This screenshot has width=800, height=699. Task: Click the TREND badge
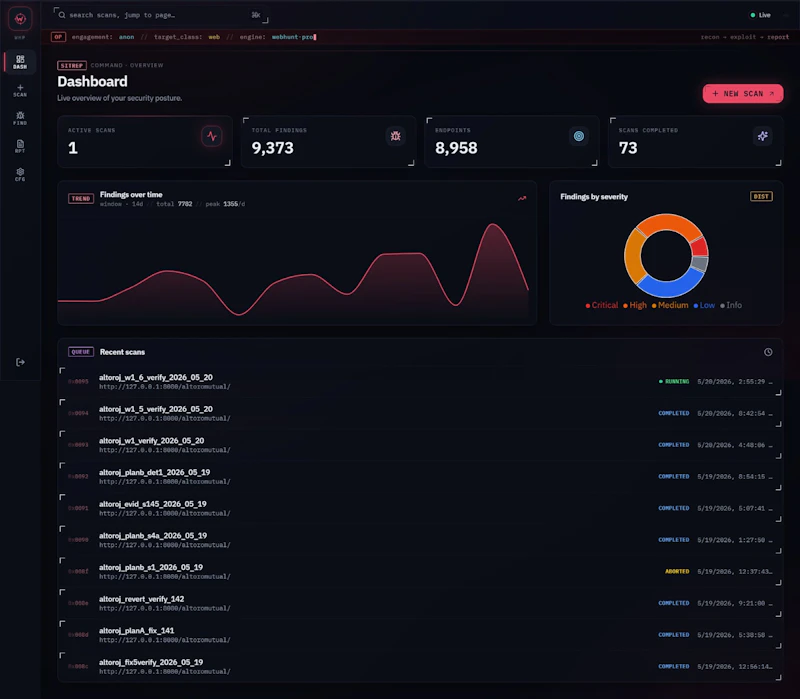click(x=81, y=198)
